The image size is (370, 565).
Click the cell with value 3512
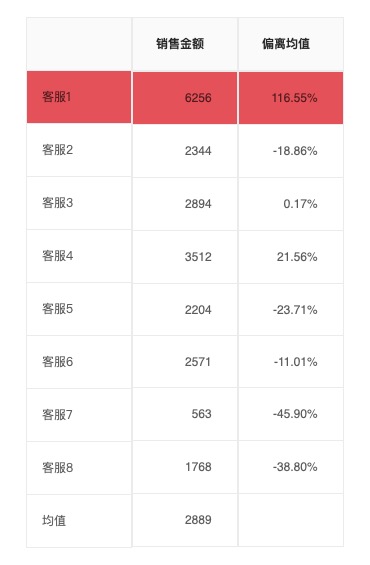click(185, 257)
